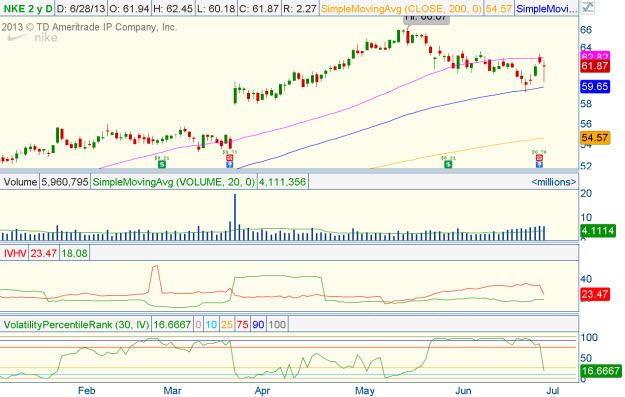Viewport: 625px width, 397px height.
Task: Click the Jun label on time axis
Action: 463,391
